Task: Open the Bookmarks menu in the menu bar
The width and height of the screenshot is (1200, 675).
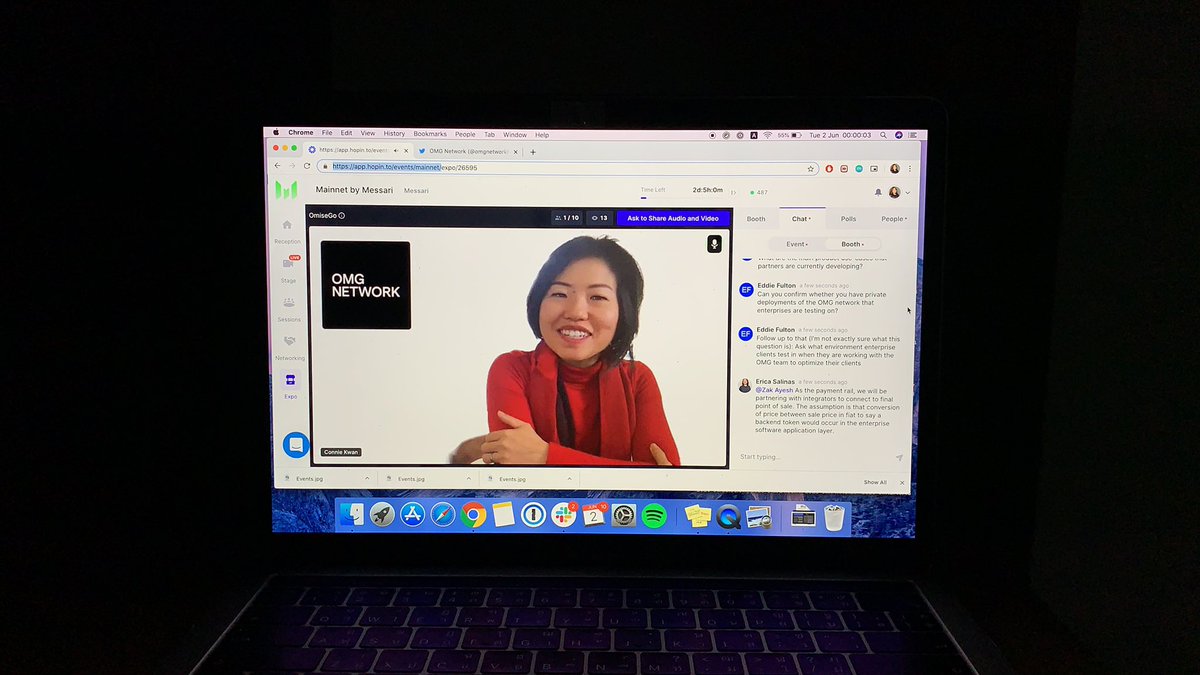Action: click(x=430, y=133)
